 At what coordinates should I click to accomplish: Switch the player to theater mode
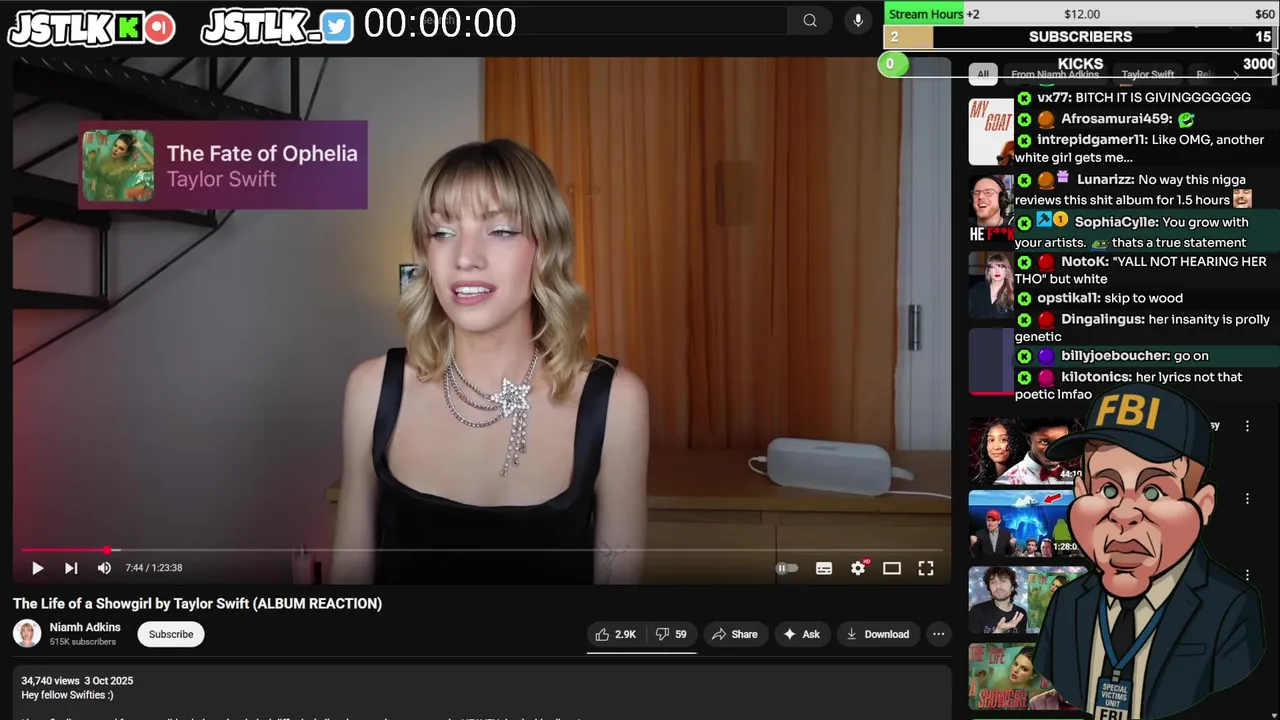[x=892, y=568]
